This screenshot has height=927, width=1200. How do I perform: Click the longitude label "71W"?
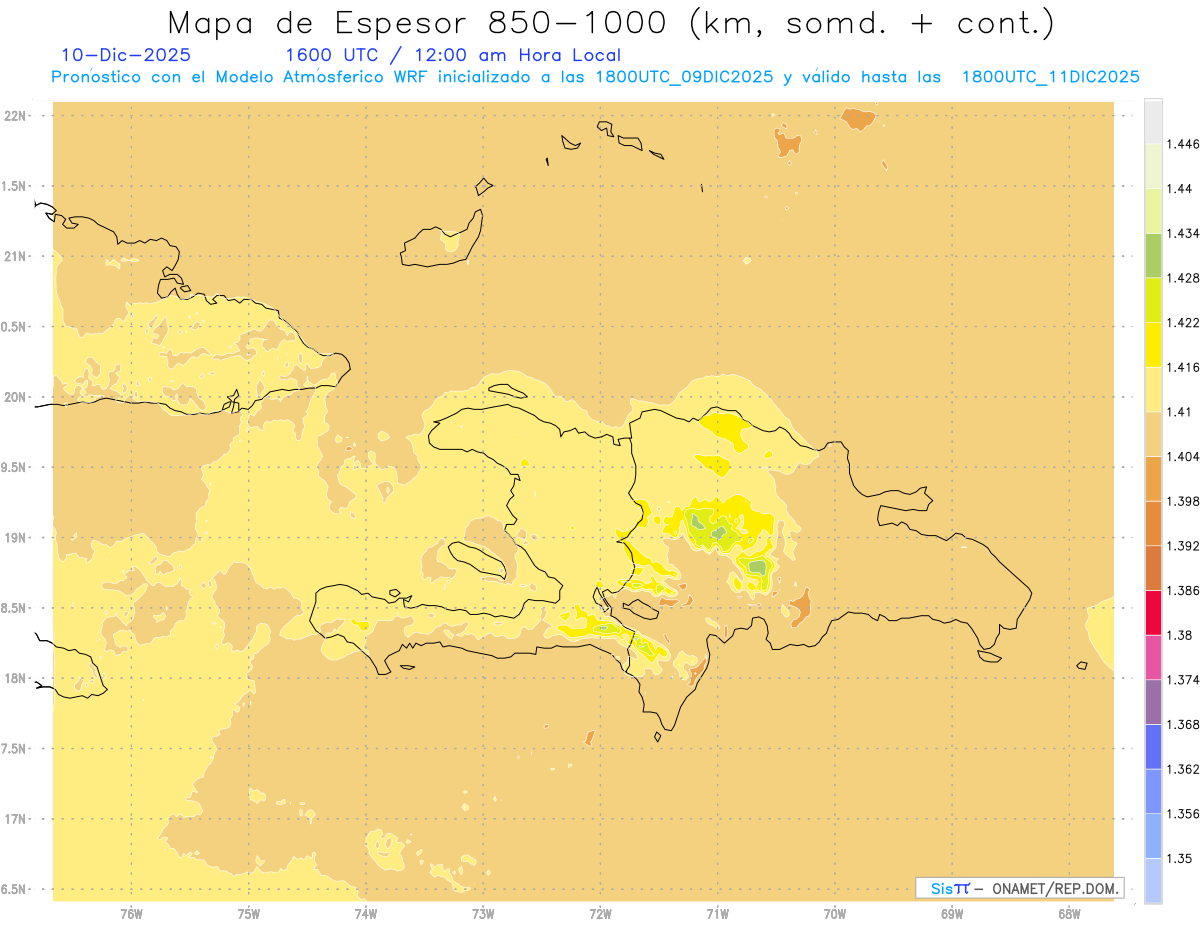tap(717, 913)
